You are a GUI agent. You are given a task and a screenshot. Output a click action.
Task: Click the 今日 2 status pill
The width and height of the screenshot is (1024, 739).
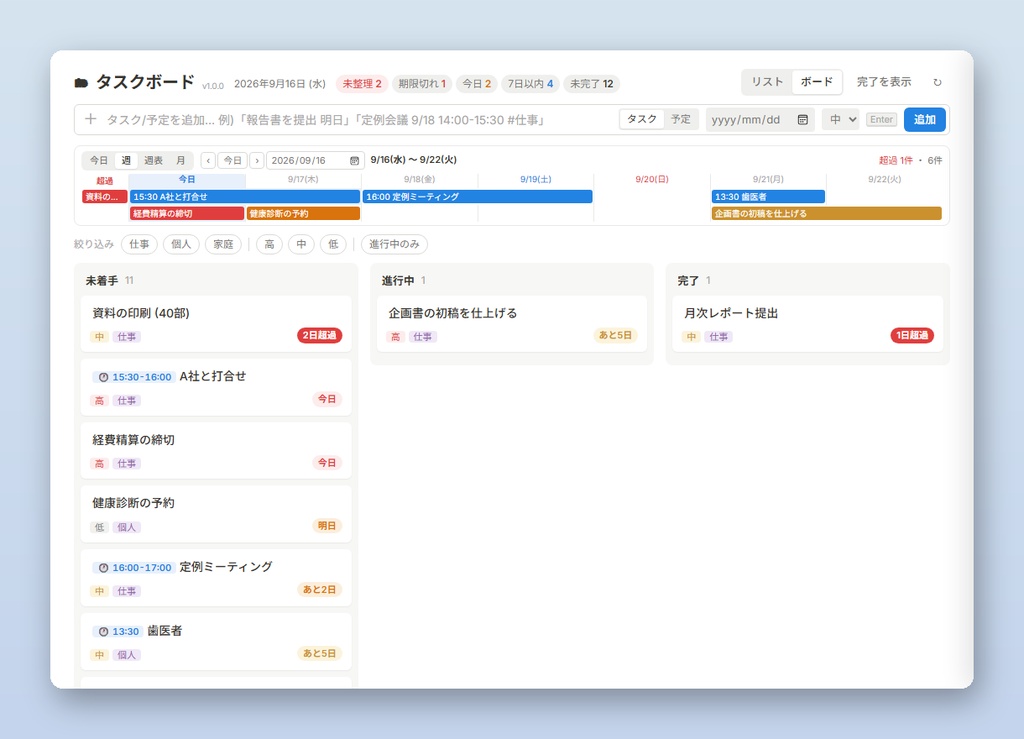tap(477, 84)
